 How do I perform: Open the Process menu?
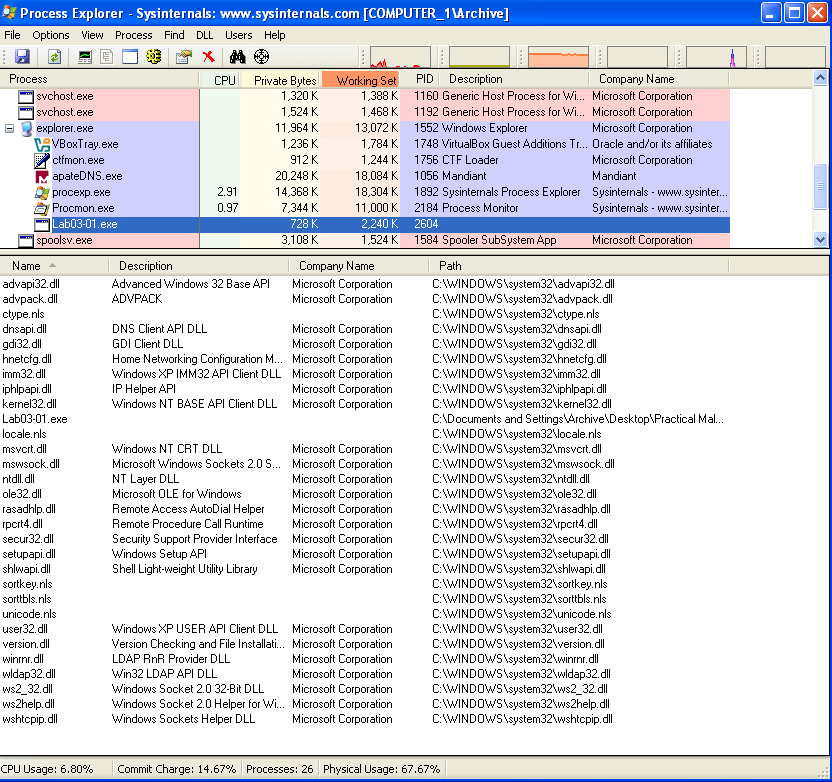(134, 35)
